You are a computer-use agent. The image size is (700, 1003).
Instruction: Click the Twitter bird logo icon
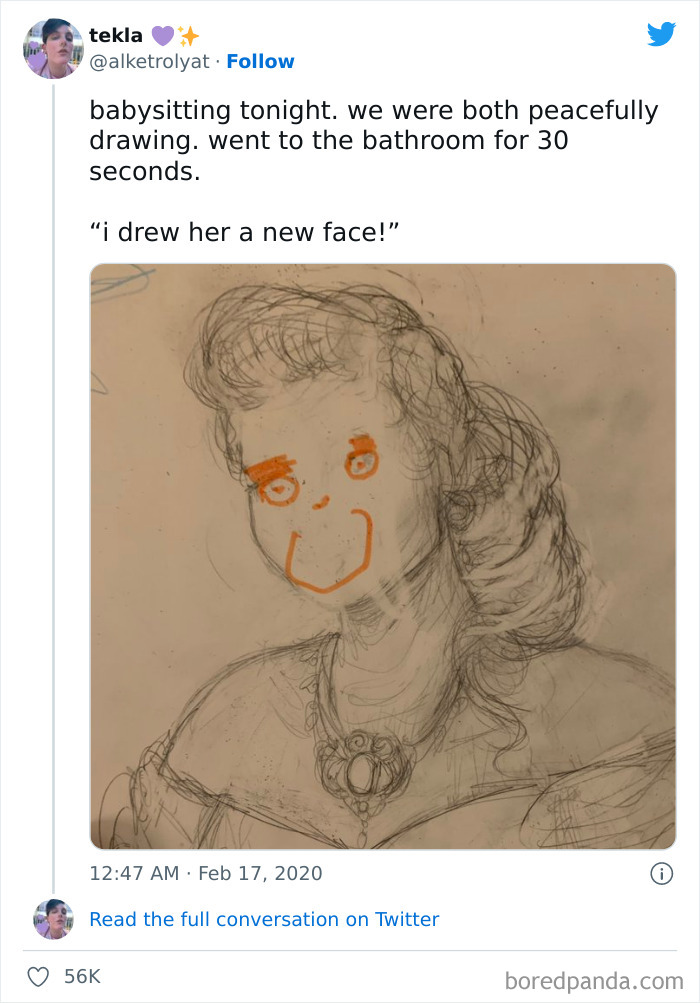pyautogui.click(x=661, y=34)
